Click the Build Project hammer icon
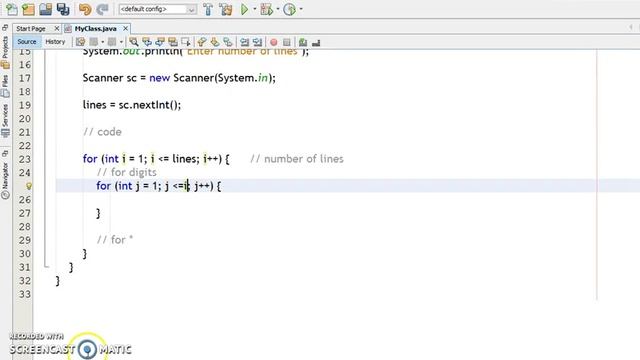 click(x=208, y=9)
